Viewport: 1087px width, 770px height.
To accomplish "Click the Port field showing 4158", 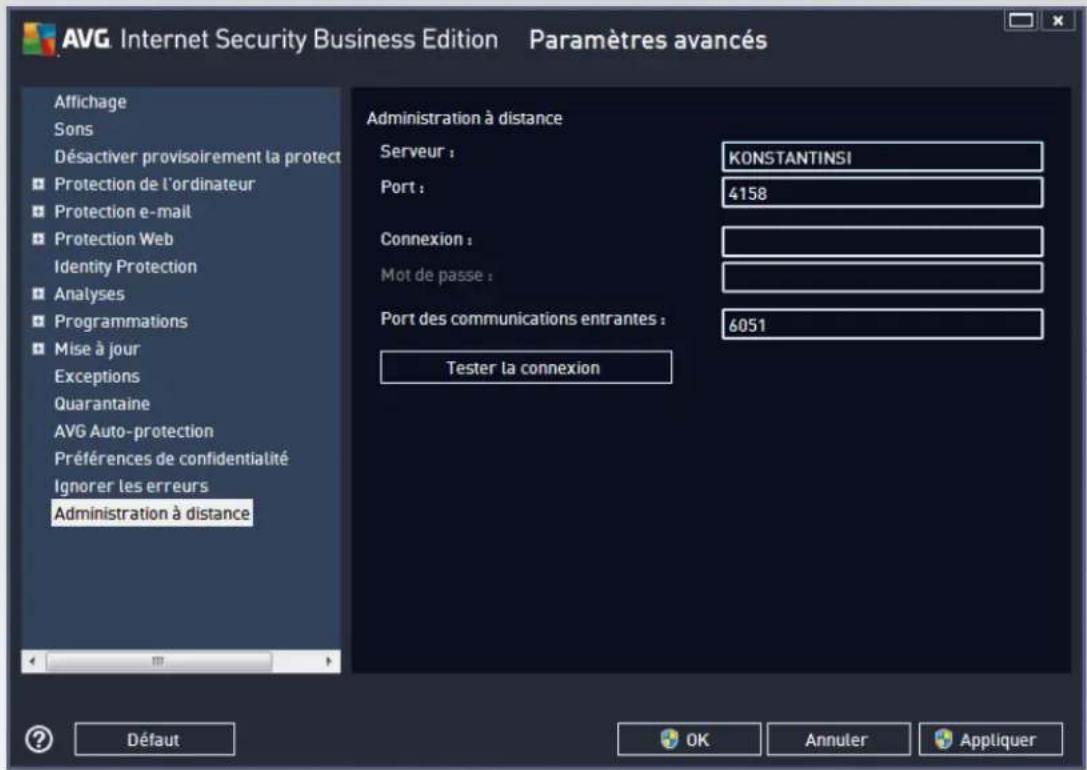I will point(882,193).
